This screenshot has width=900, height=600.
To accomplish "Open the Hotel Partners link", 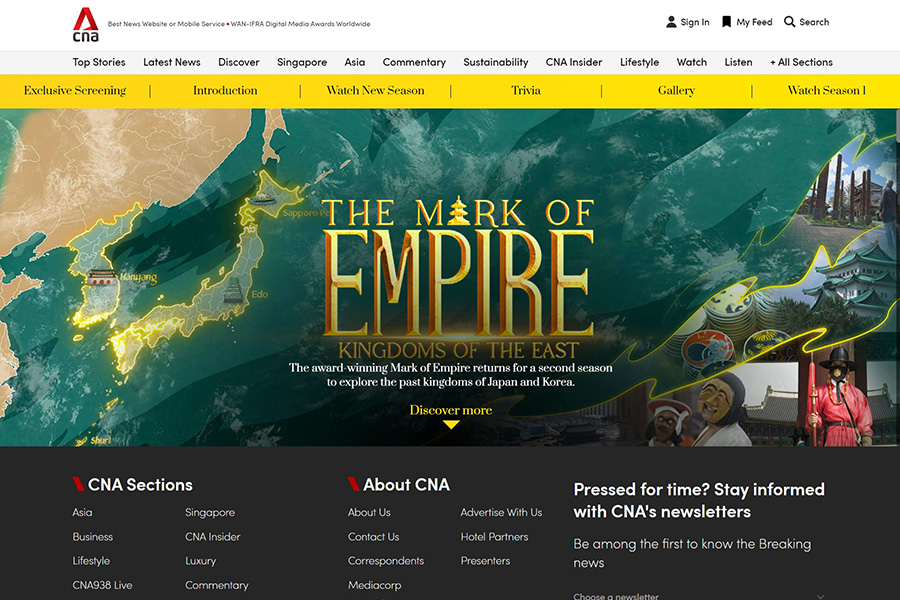I will pyautogui.click(x=494, y=537).
